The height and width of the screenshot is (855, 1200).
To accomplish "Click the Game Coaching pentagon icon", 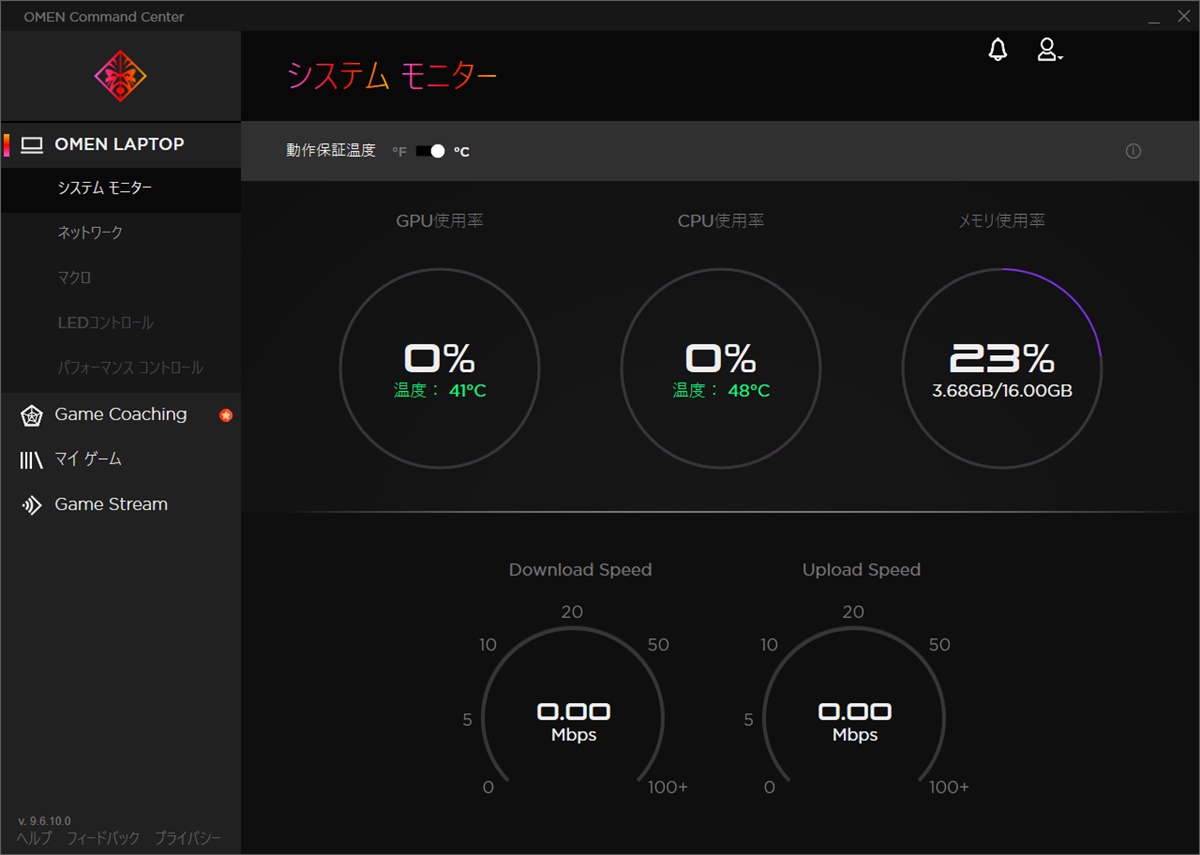I will point(31,415).
